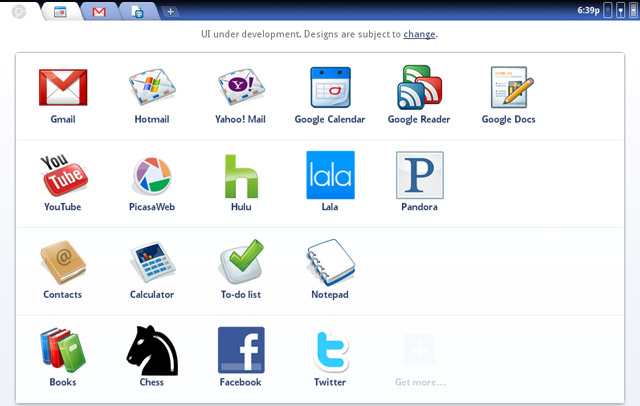Click the 'Google Calendar' label

coord(330,120)
